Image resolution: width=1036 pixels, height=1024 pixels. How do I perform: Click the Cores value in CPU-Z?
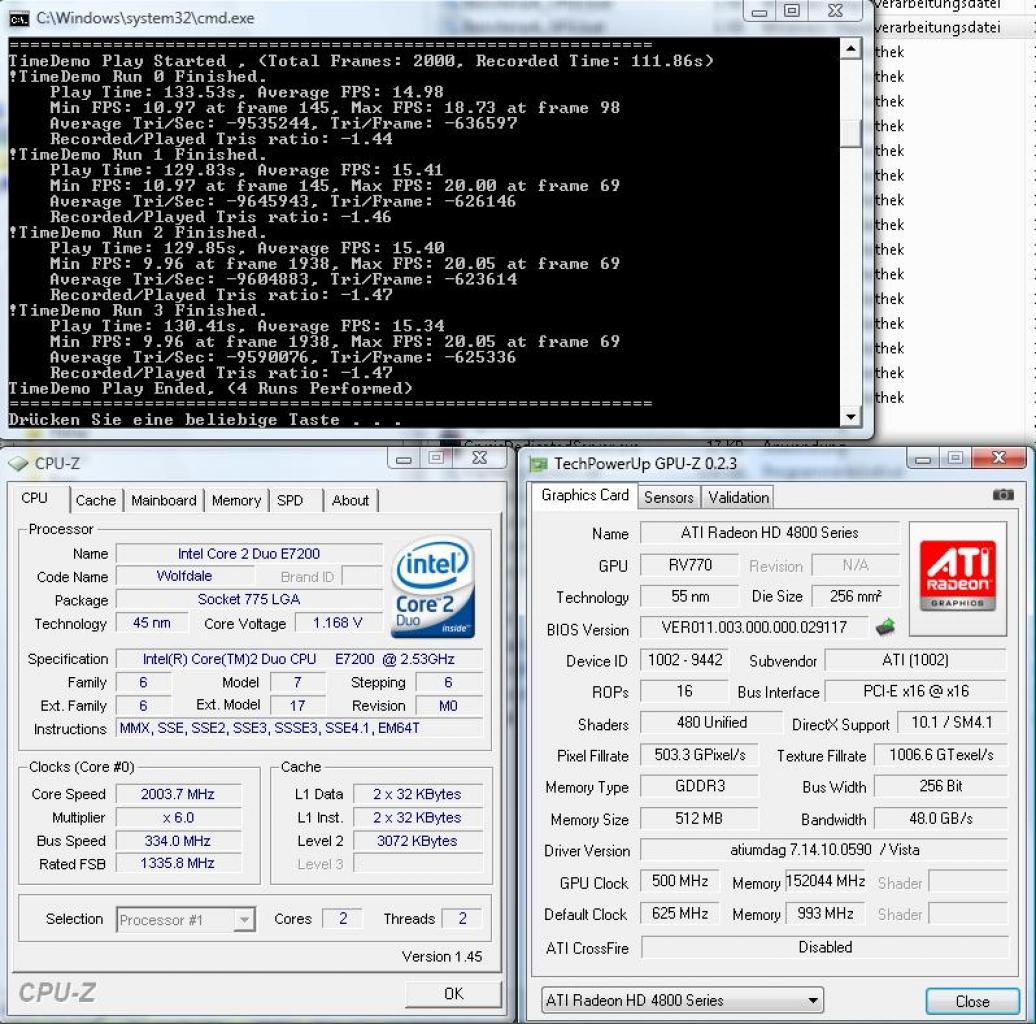coord(343,918)
